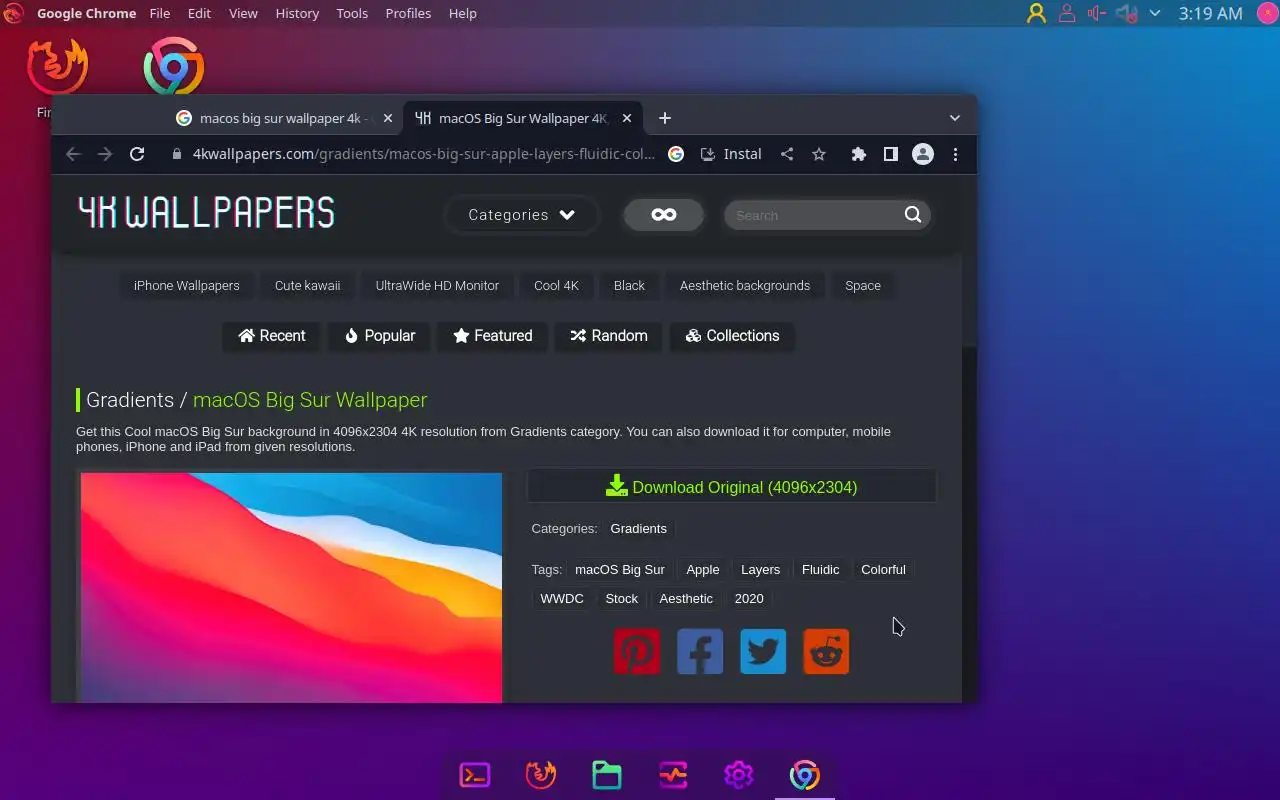This screenshot has width=1280, height=800.
Task: Open the Edit menu
Action: click(199, 13)
